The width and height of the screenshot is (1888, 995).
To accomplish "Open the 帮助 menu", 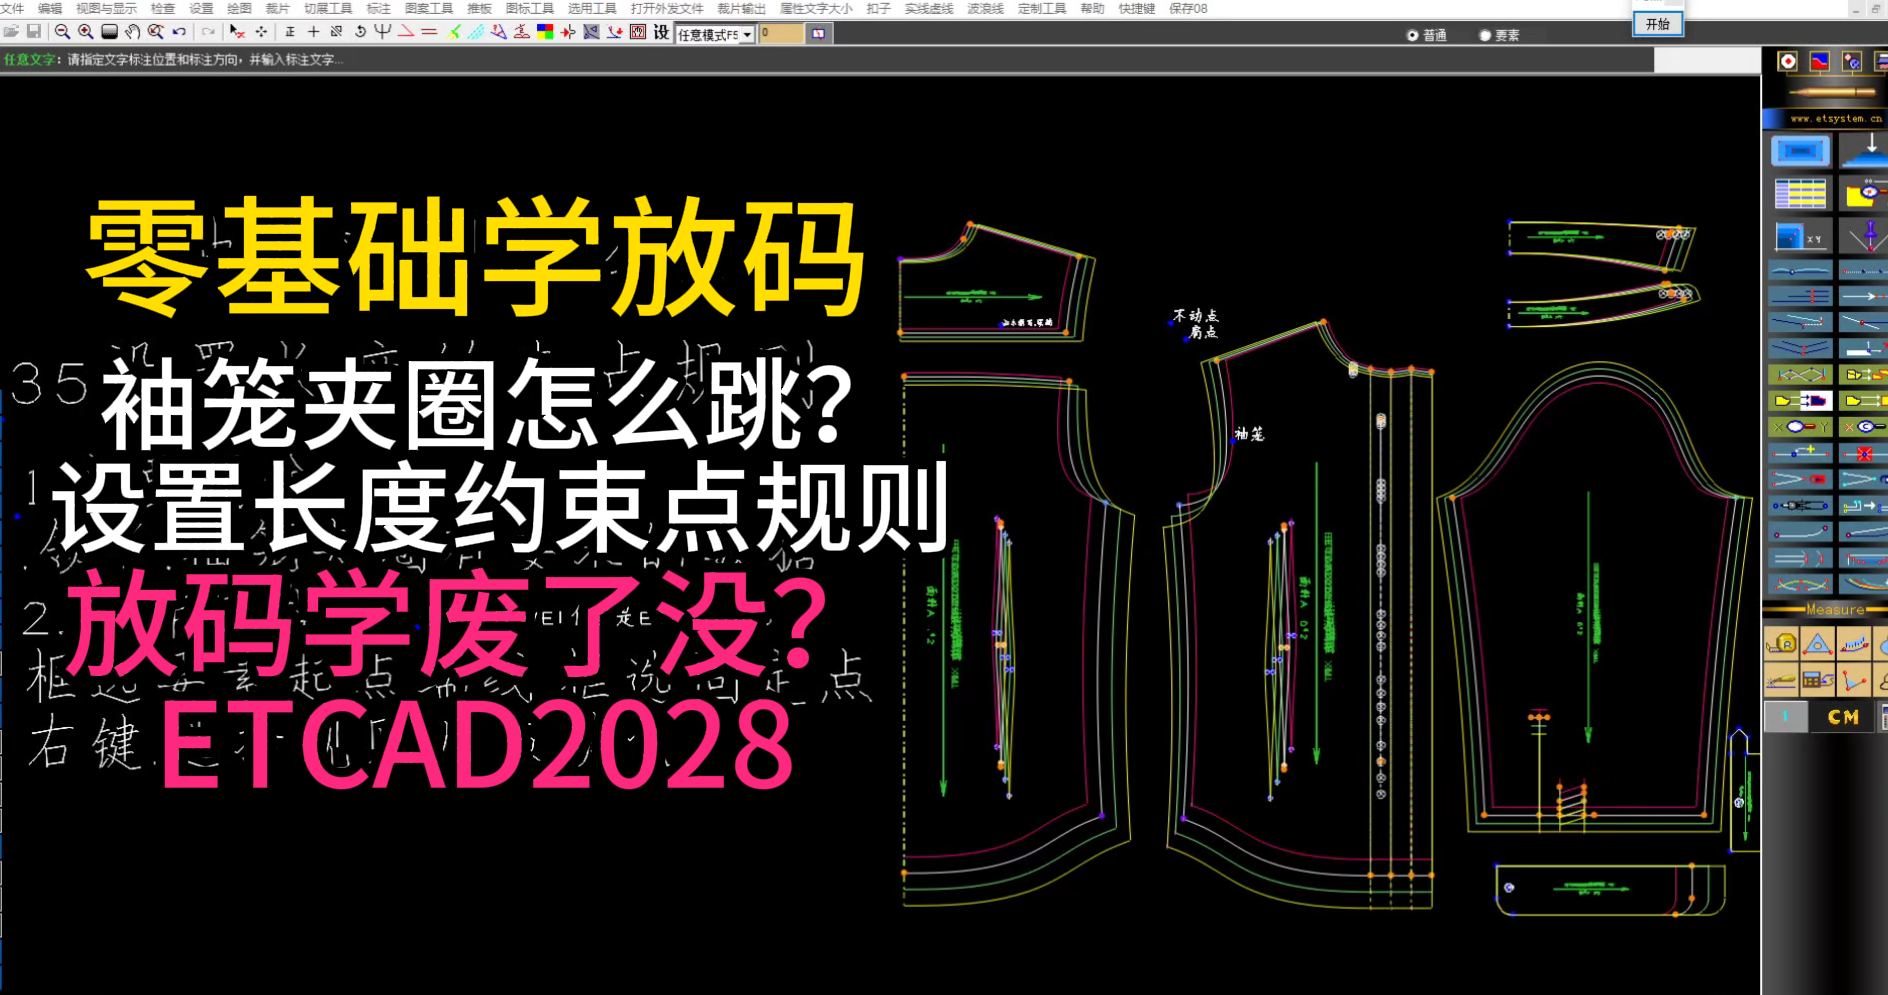I will 1092,8.
